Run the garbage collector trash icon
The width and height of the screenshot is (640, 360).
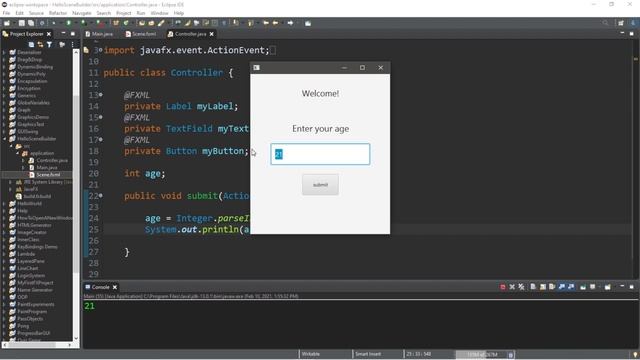pyautogui.click(x=510, y=355)
